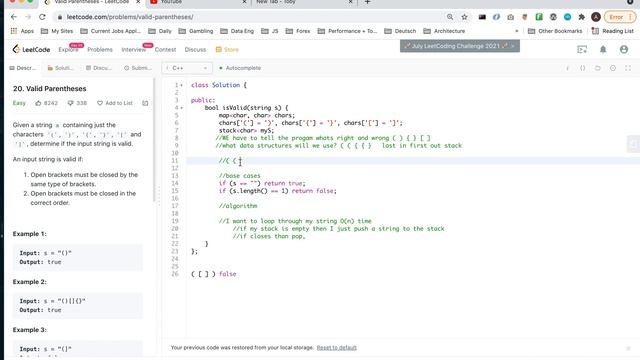This screenshot has height=360, width=640.
Task: Click the LeetCode logo
Action: 31,49
